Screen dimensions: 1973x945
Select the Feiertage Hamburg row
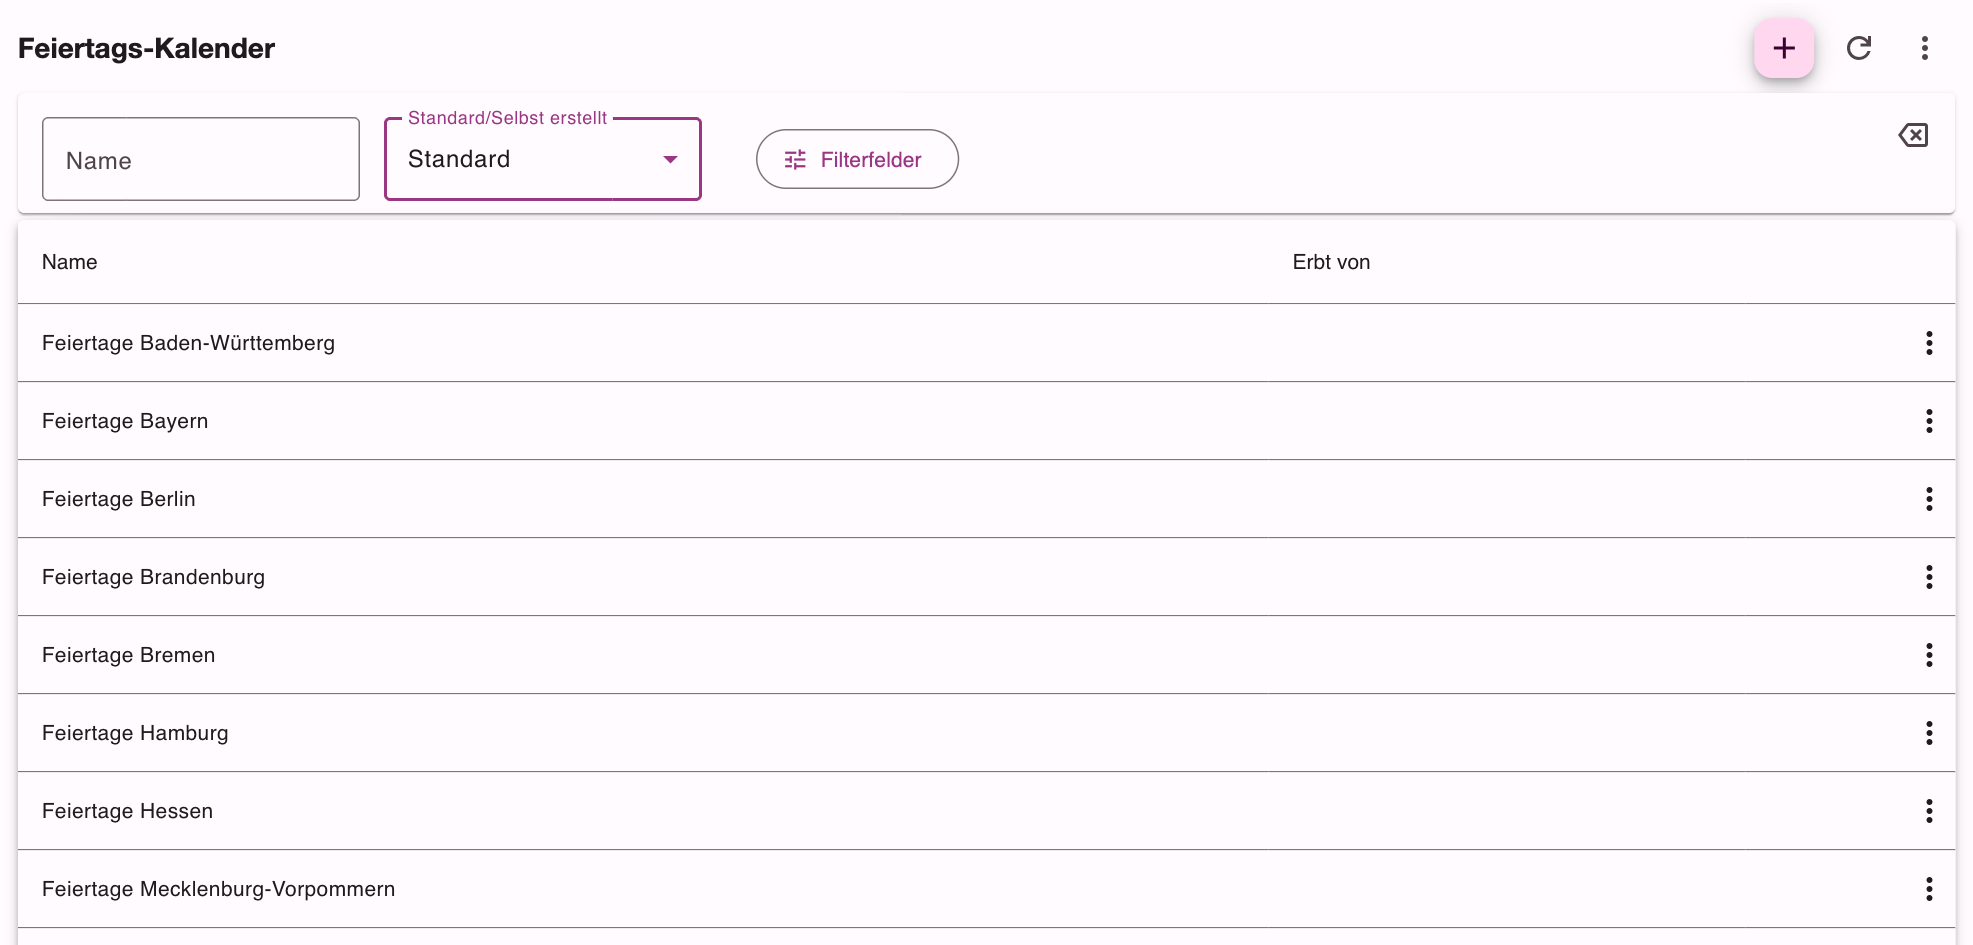986,733
